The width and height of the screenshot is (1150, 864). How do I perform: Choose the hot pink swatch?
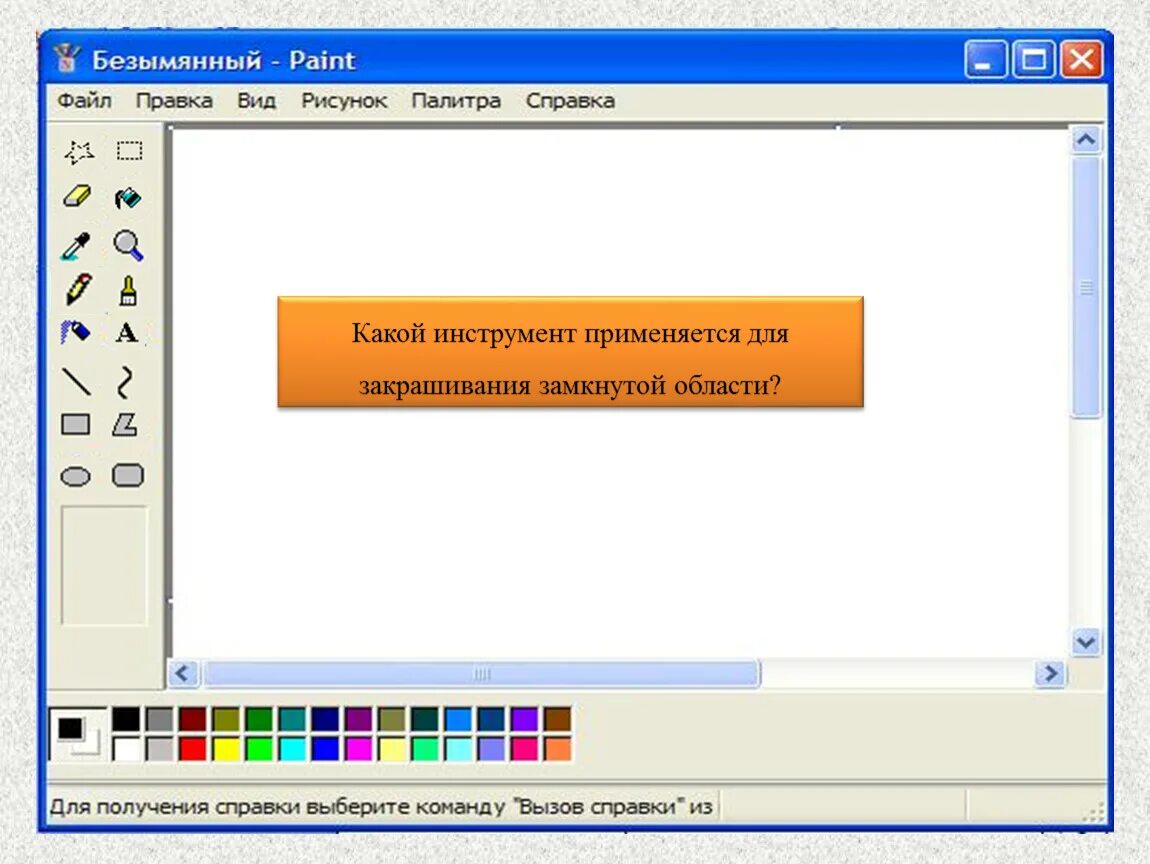[x=524, y=749]
